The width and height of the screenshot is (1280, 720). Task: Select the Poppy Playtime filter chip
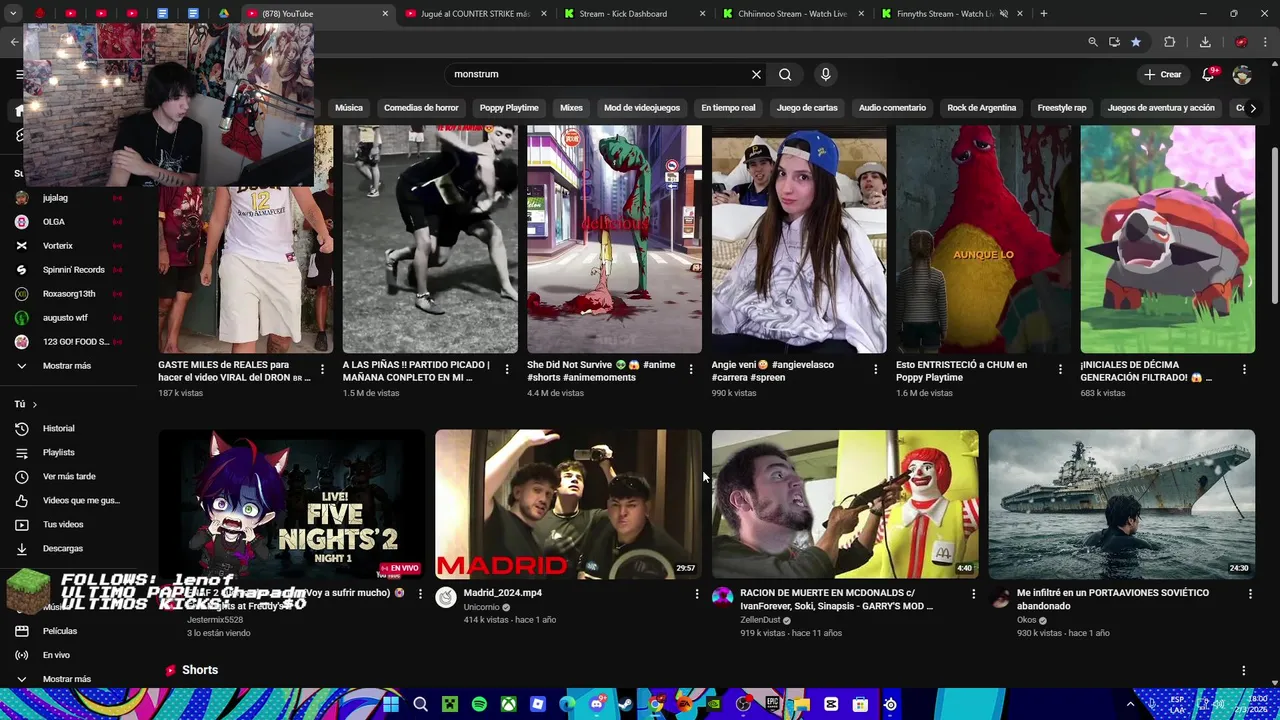click(509, 108)
